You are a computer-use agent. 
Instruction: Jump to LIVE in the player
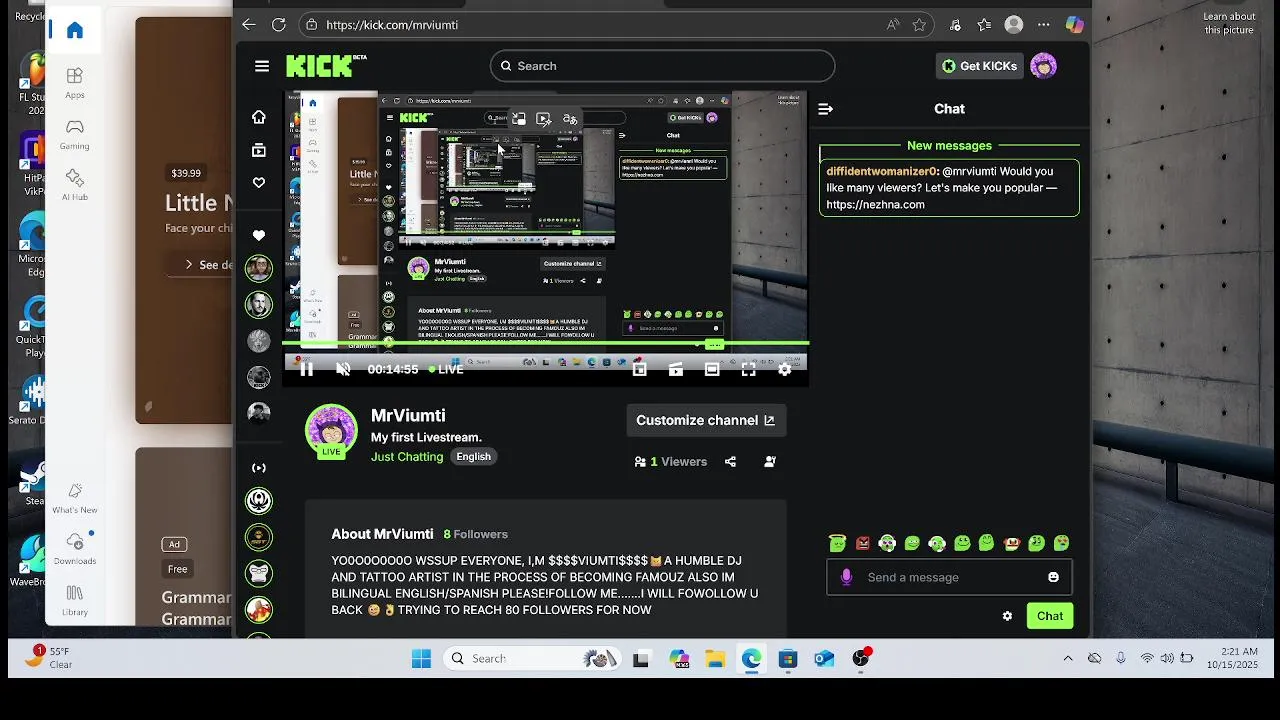(446, 369)
